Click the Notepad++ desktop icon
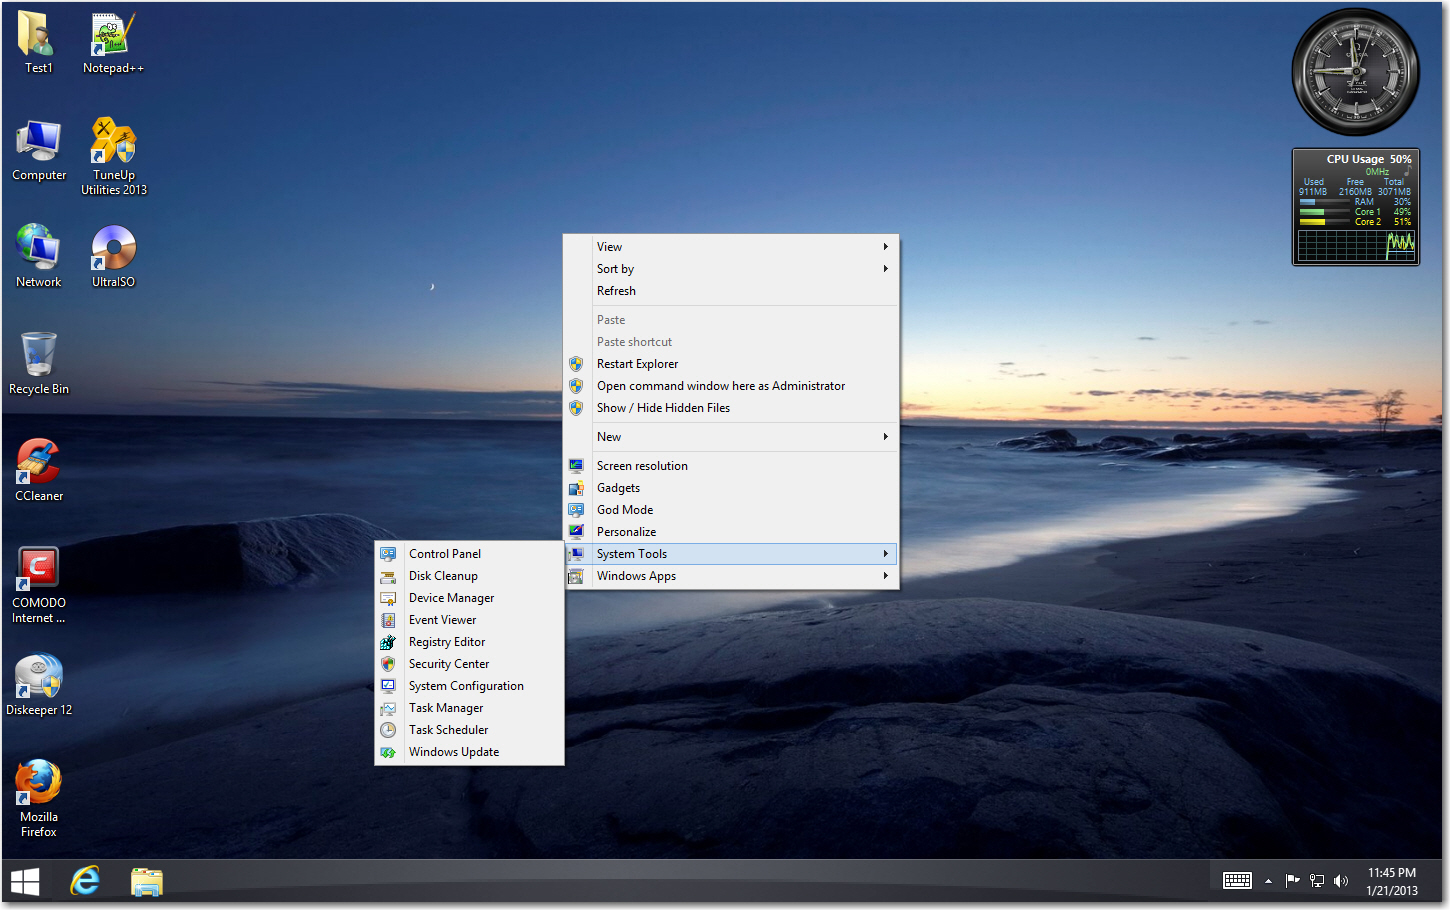 [113, 43]
